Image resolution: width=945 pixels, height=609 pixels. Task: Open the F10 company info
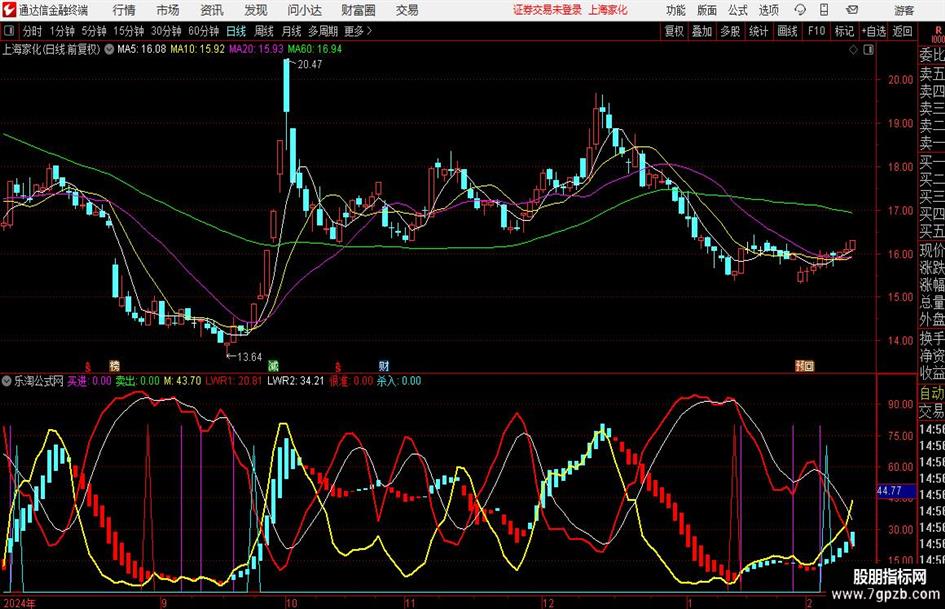817,31
